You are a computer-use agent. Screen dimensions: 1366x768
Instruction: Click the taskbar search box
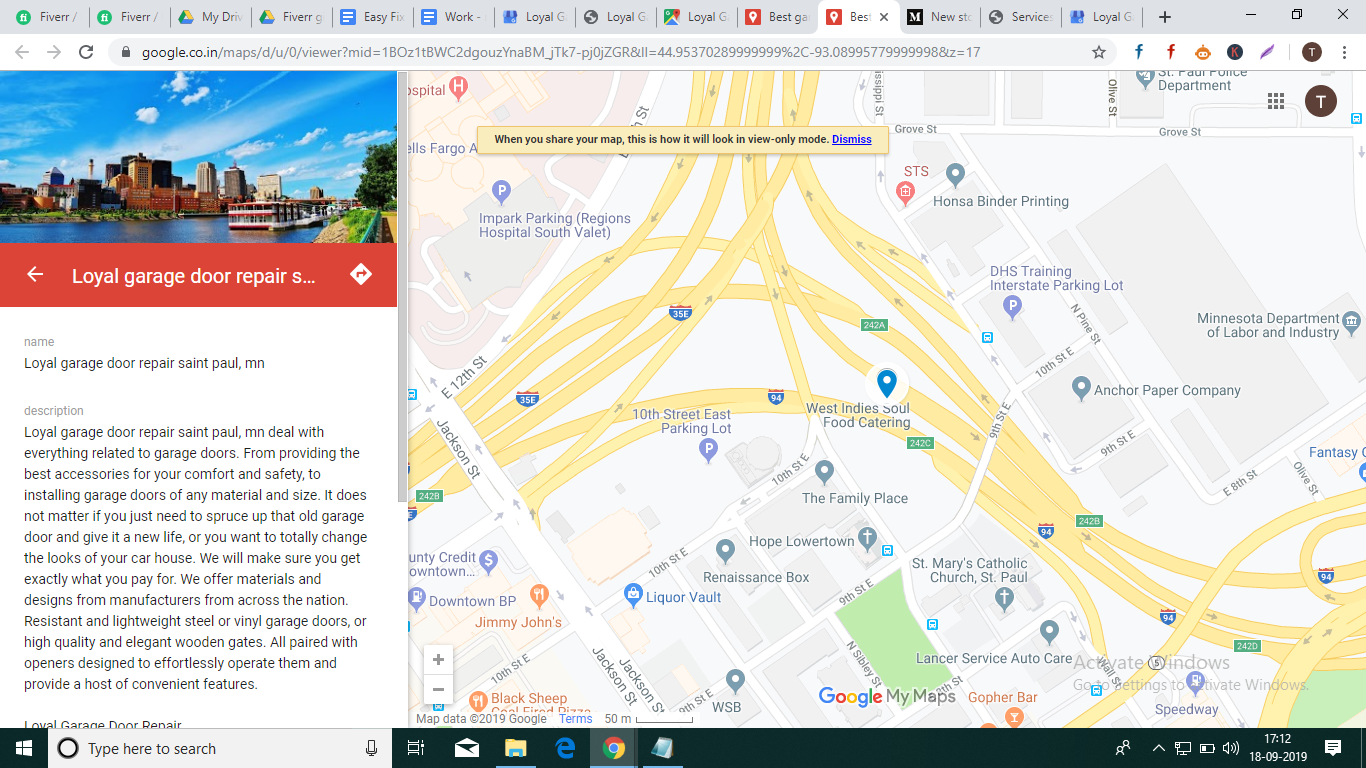[x=220, y=748]
